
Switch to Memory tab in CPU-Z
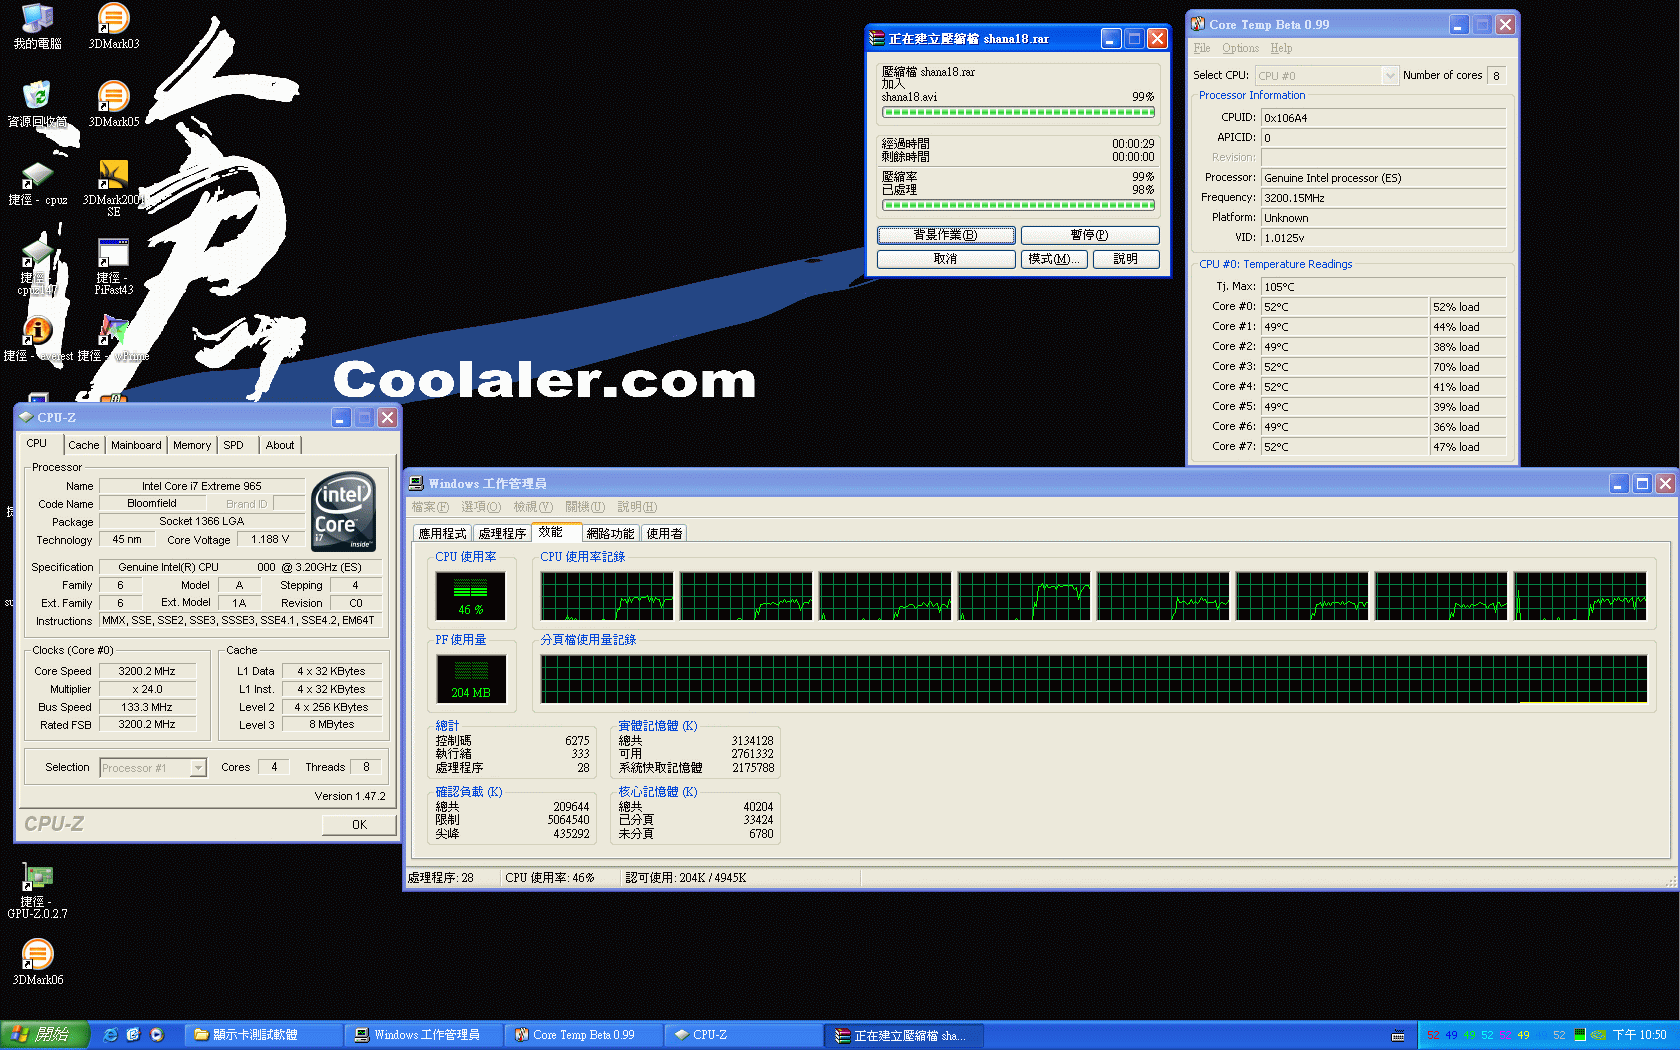pyautogui.click(x=192, y=445)
